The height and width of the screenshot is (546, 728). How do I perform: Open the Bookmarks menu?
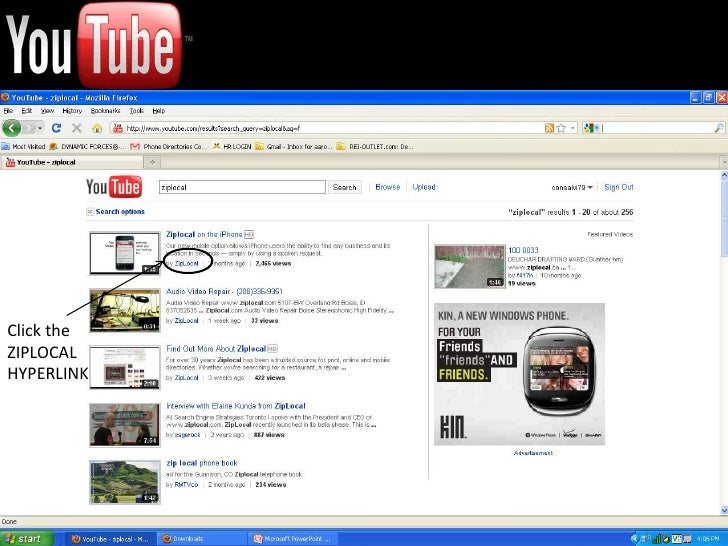click(x=105, y=111)
